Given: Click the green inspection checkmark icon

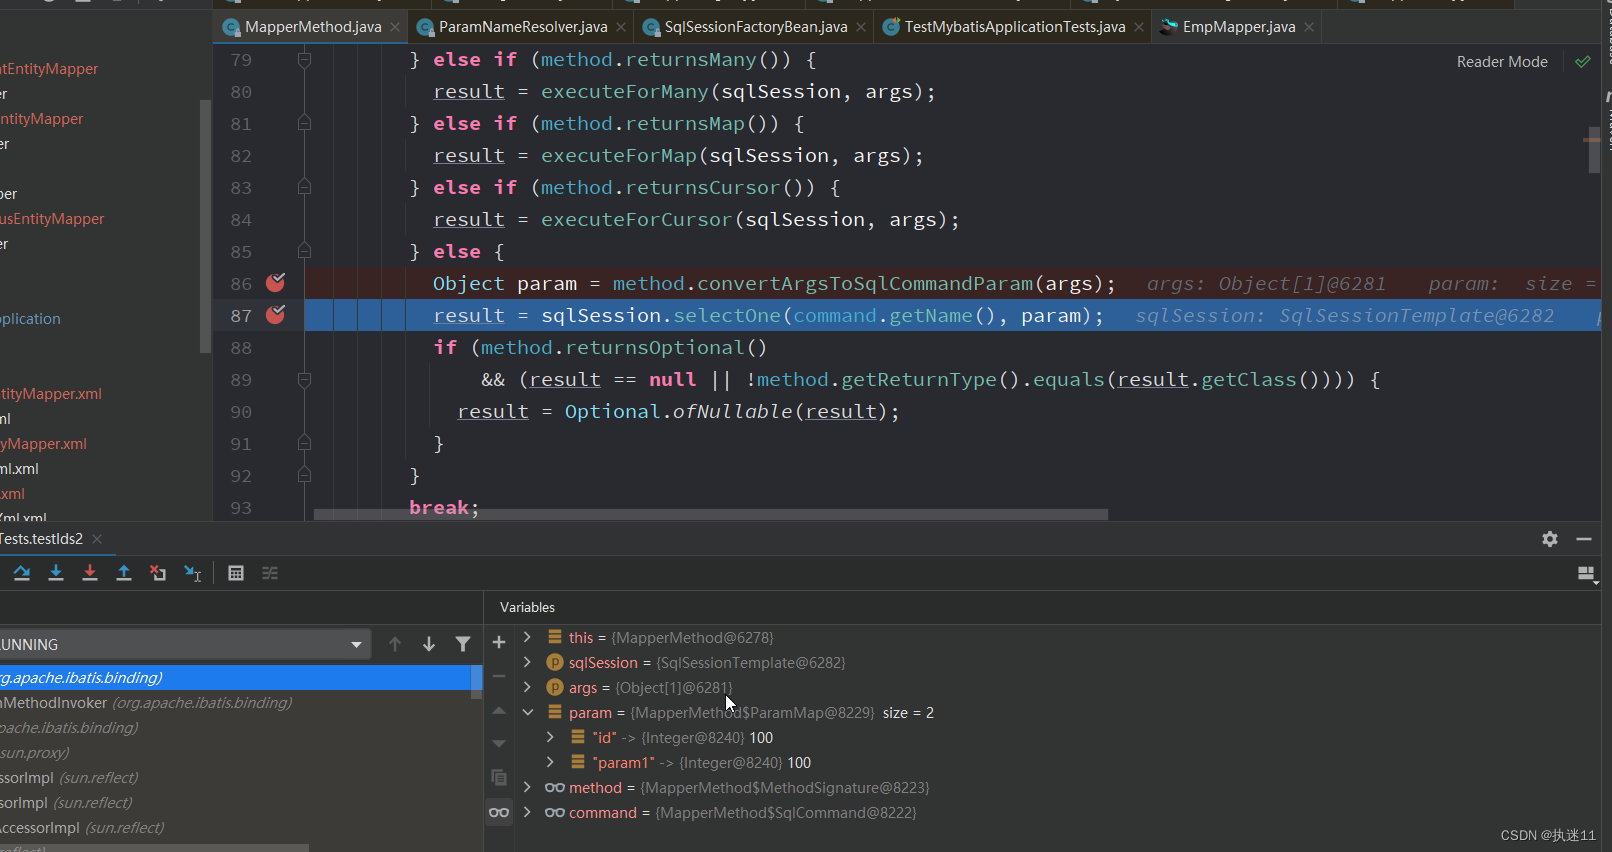Looking at the screenshot, I should coord(1583,62).
